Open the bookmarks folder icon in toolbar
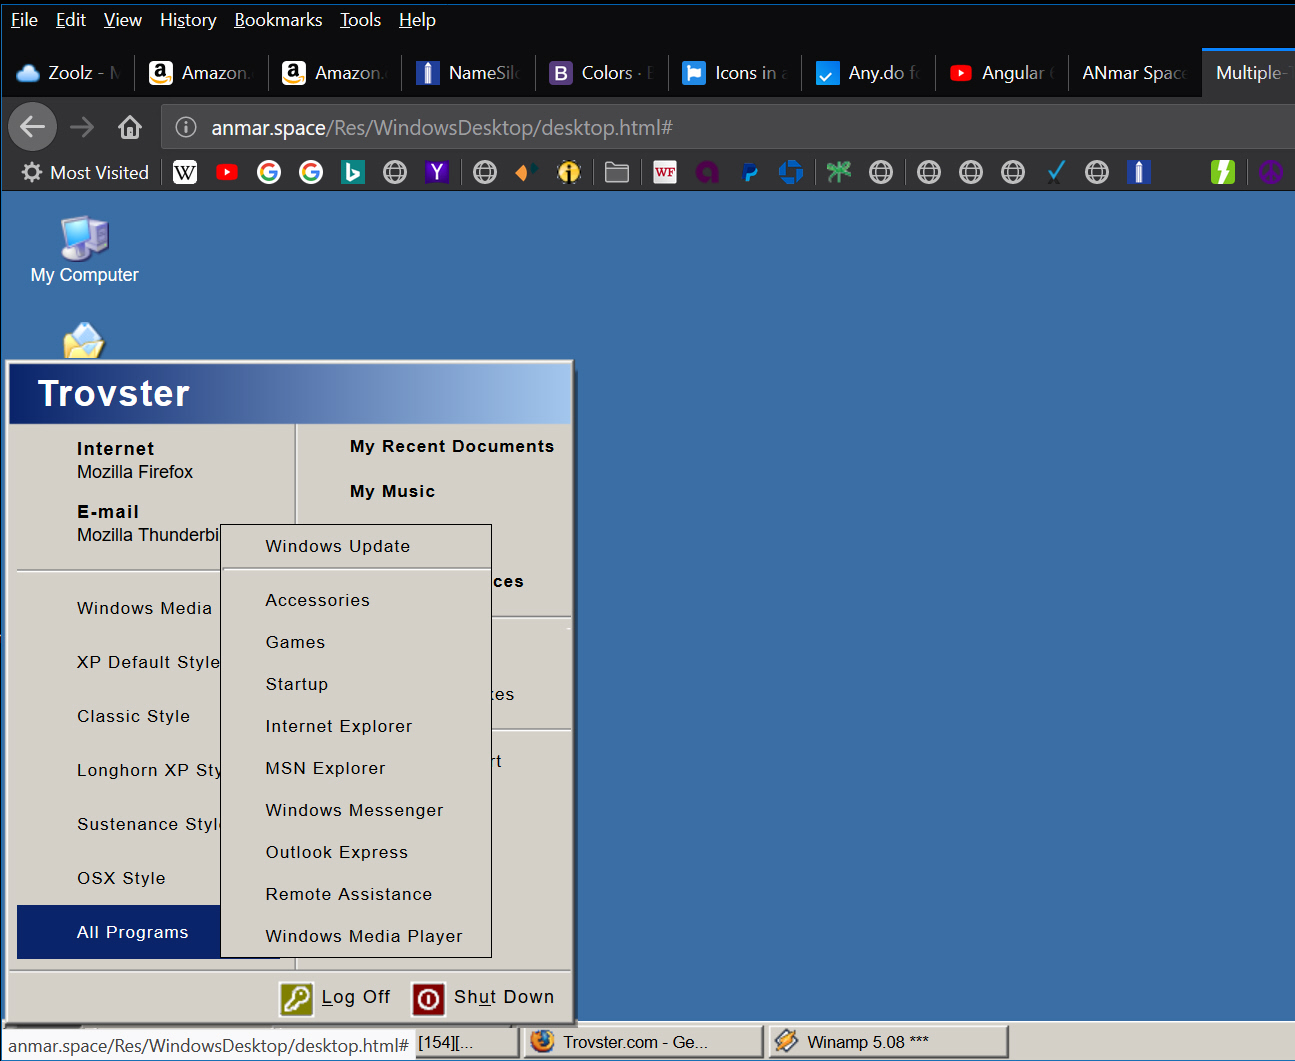 click(617, 173)
